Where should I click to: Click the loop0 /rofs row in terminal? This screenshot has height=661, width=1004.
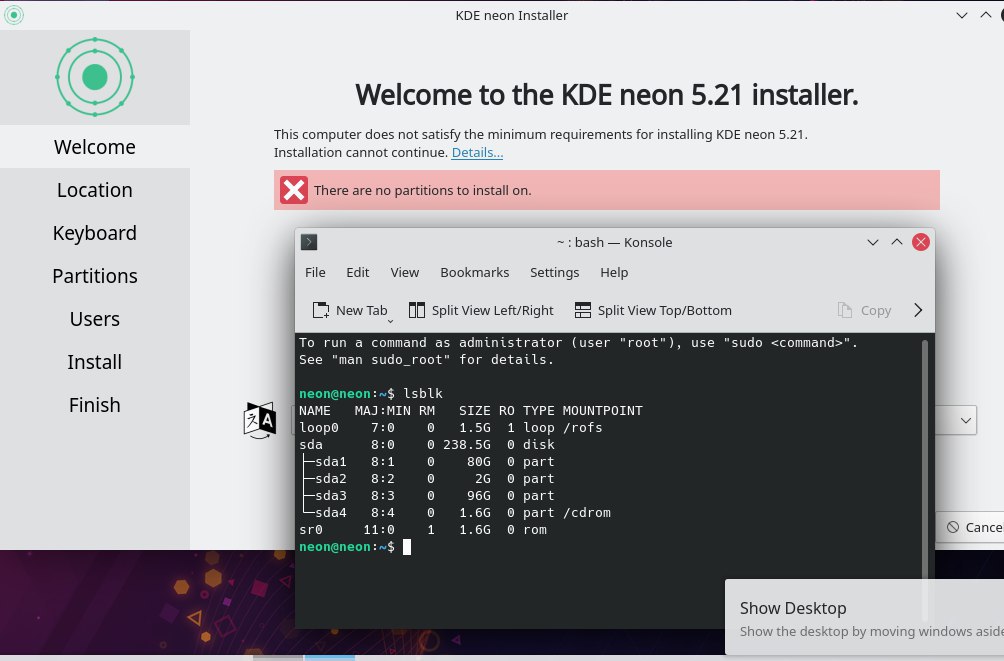tap(451, 427)
